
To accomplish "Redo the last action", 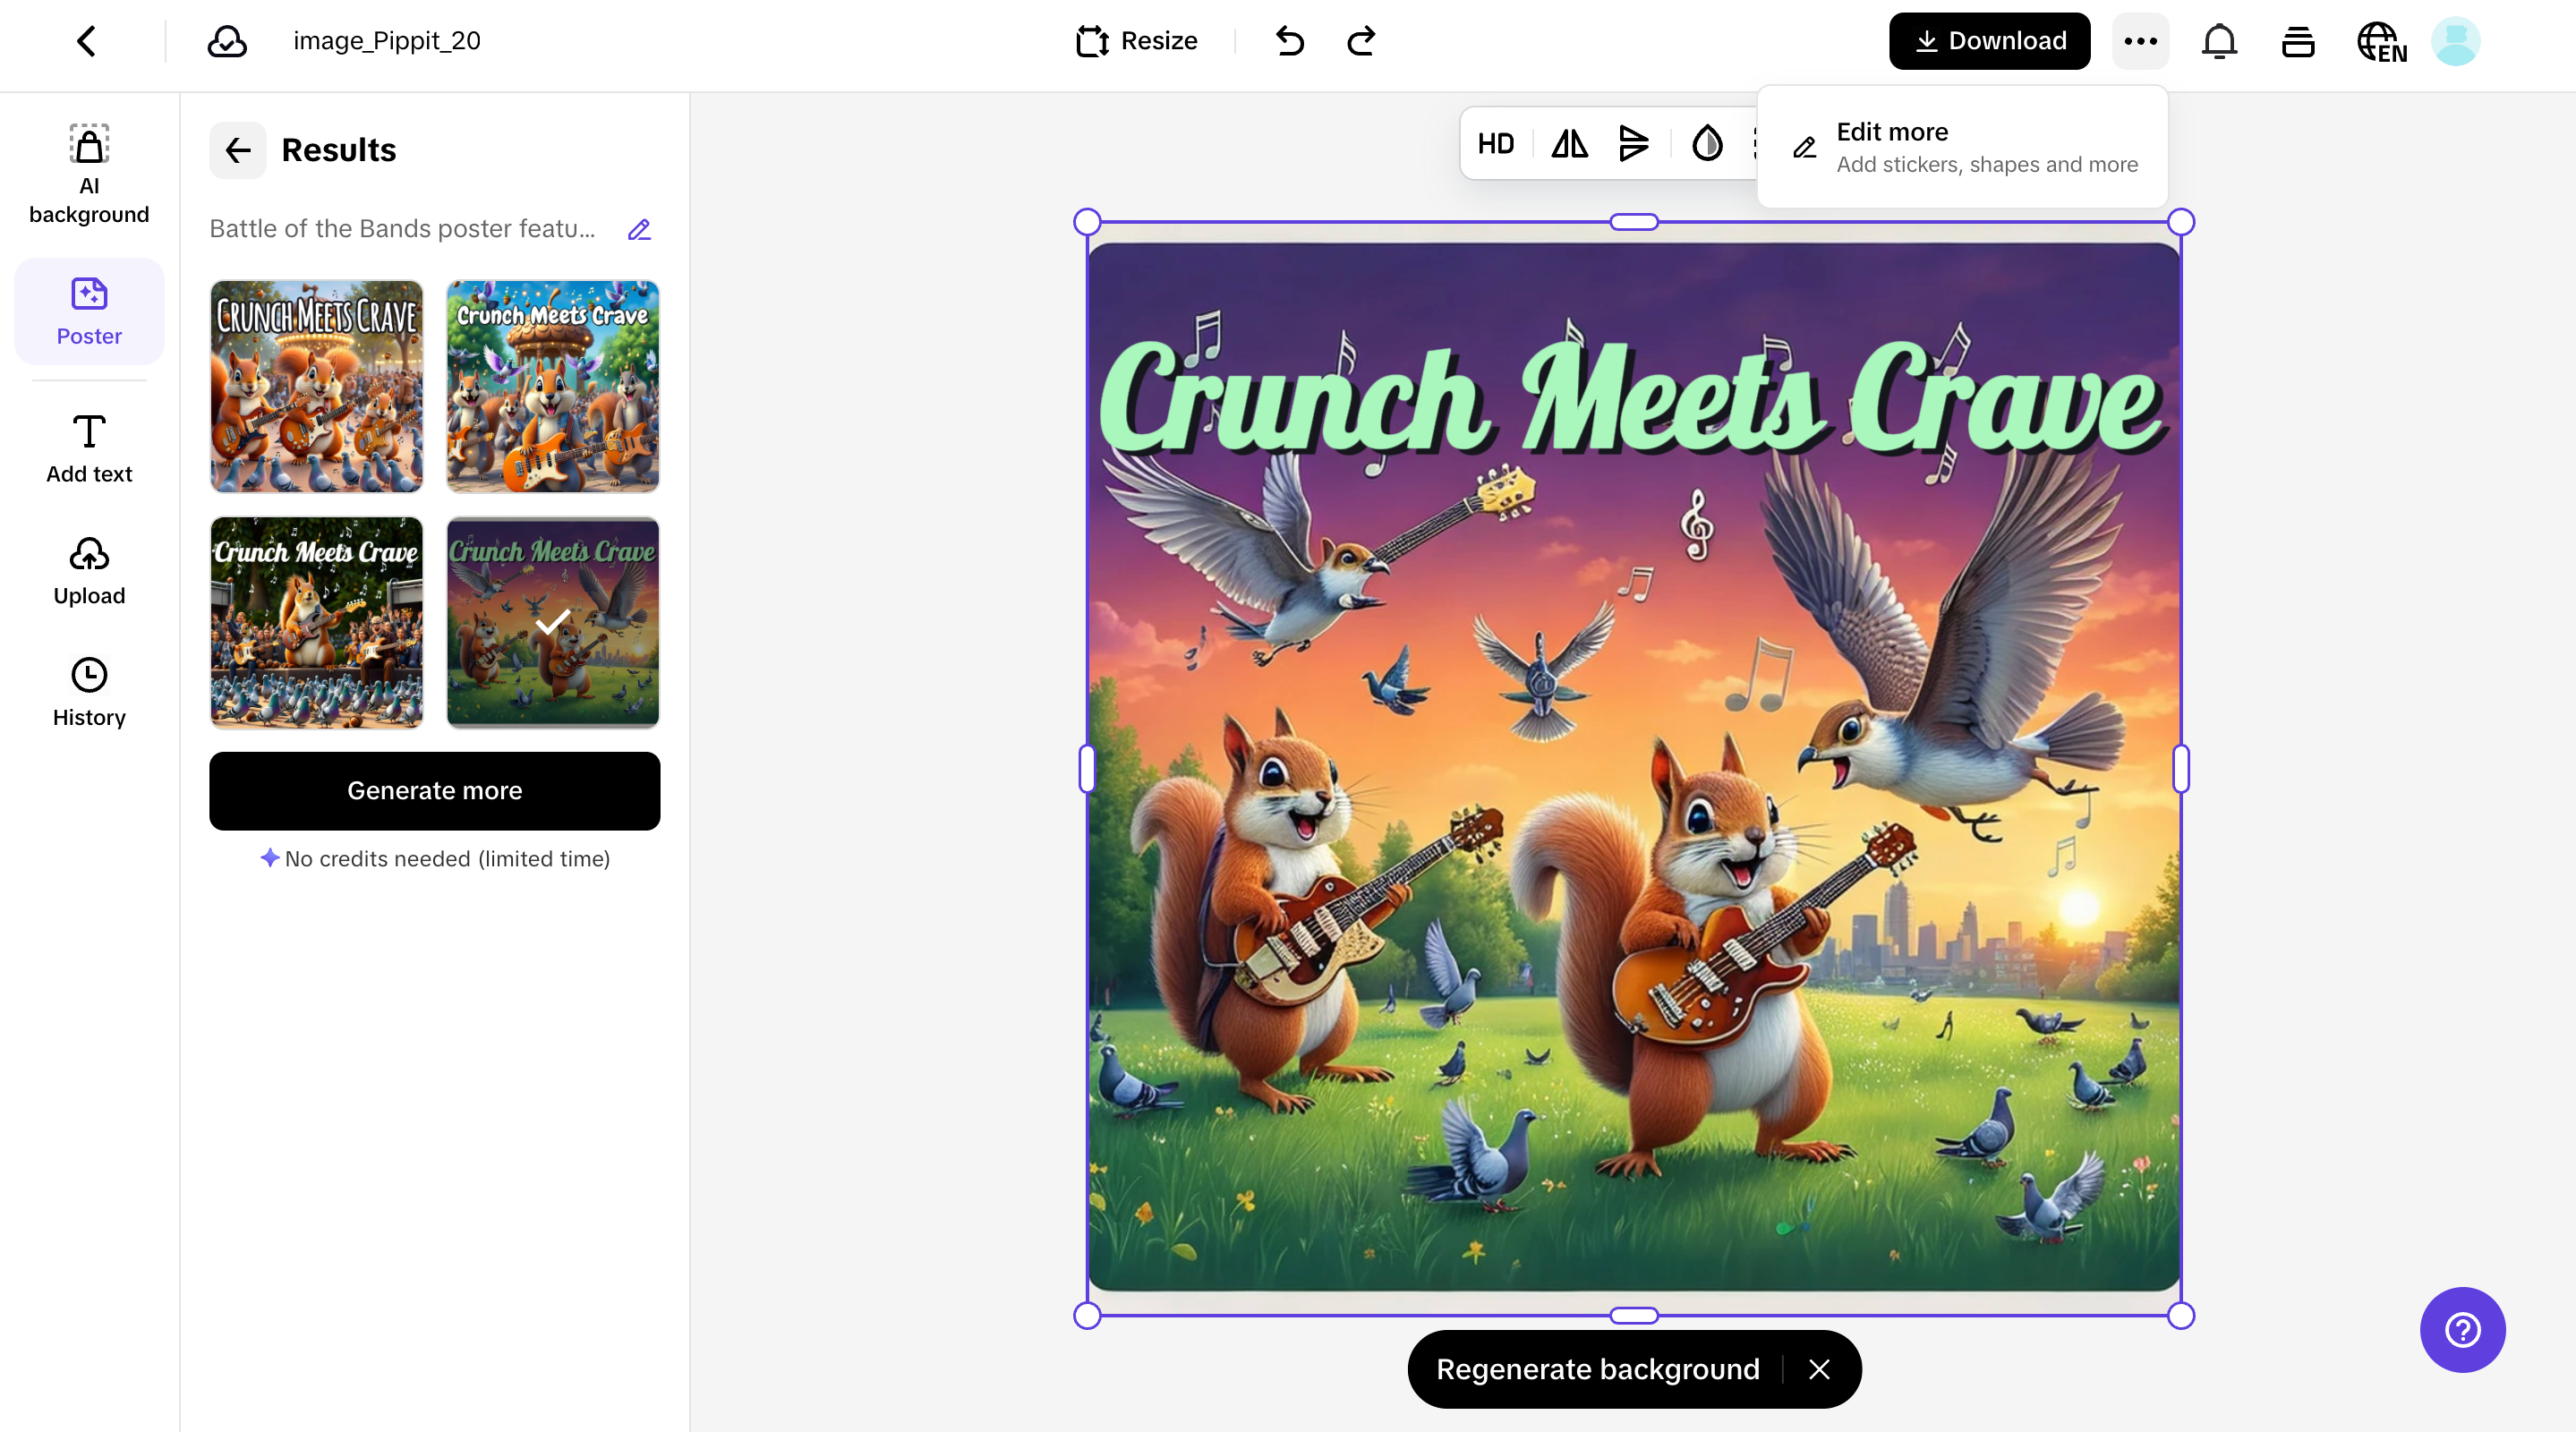I will click(x=1361, y=41).
